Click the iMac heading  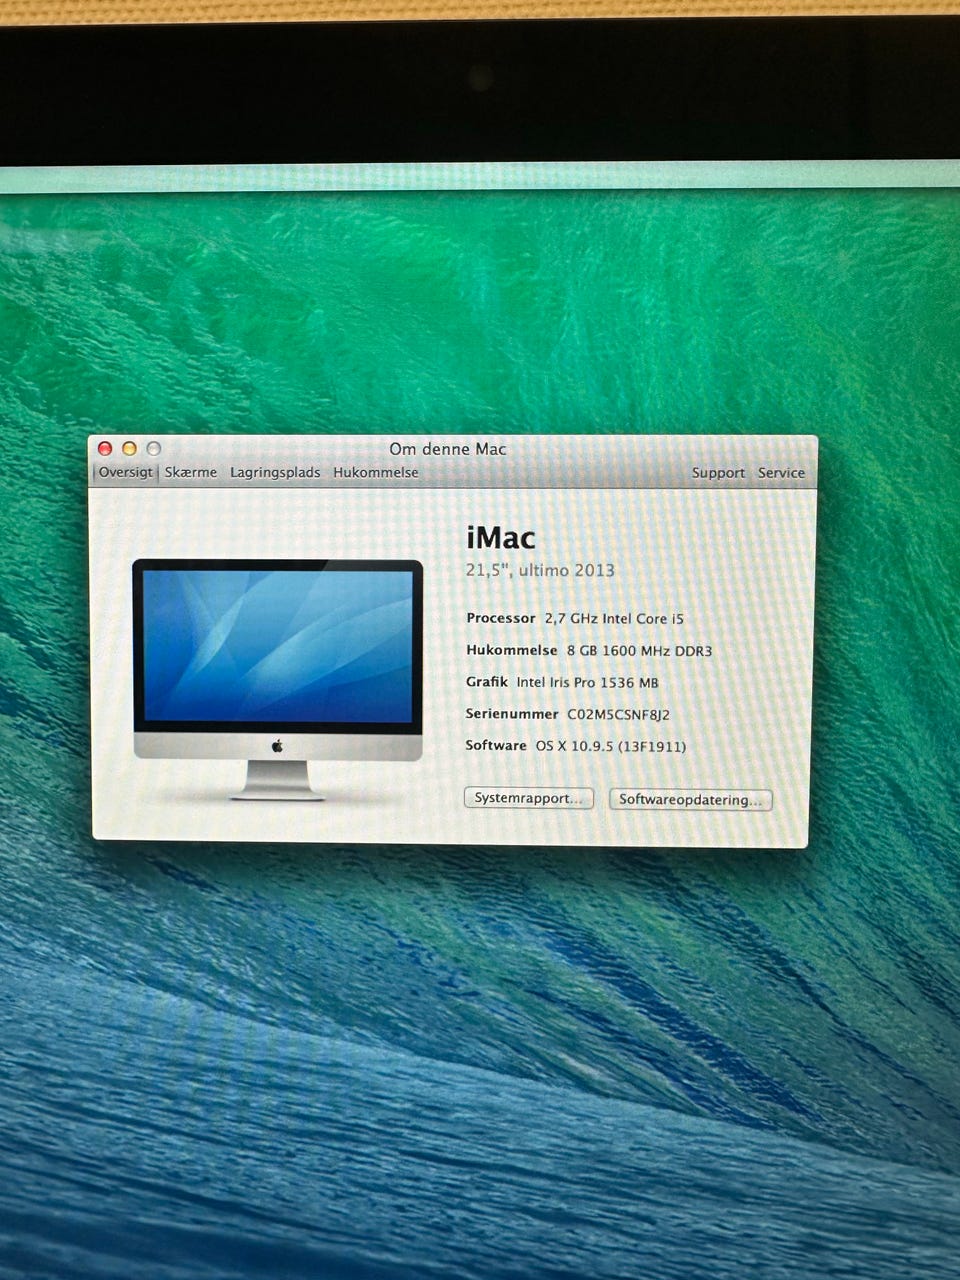point(501,538)
